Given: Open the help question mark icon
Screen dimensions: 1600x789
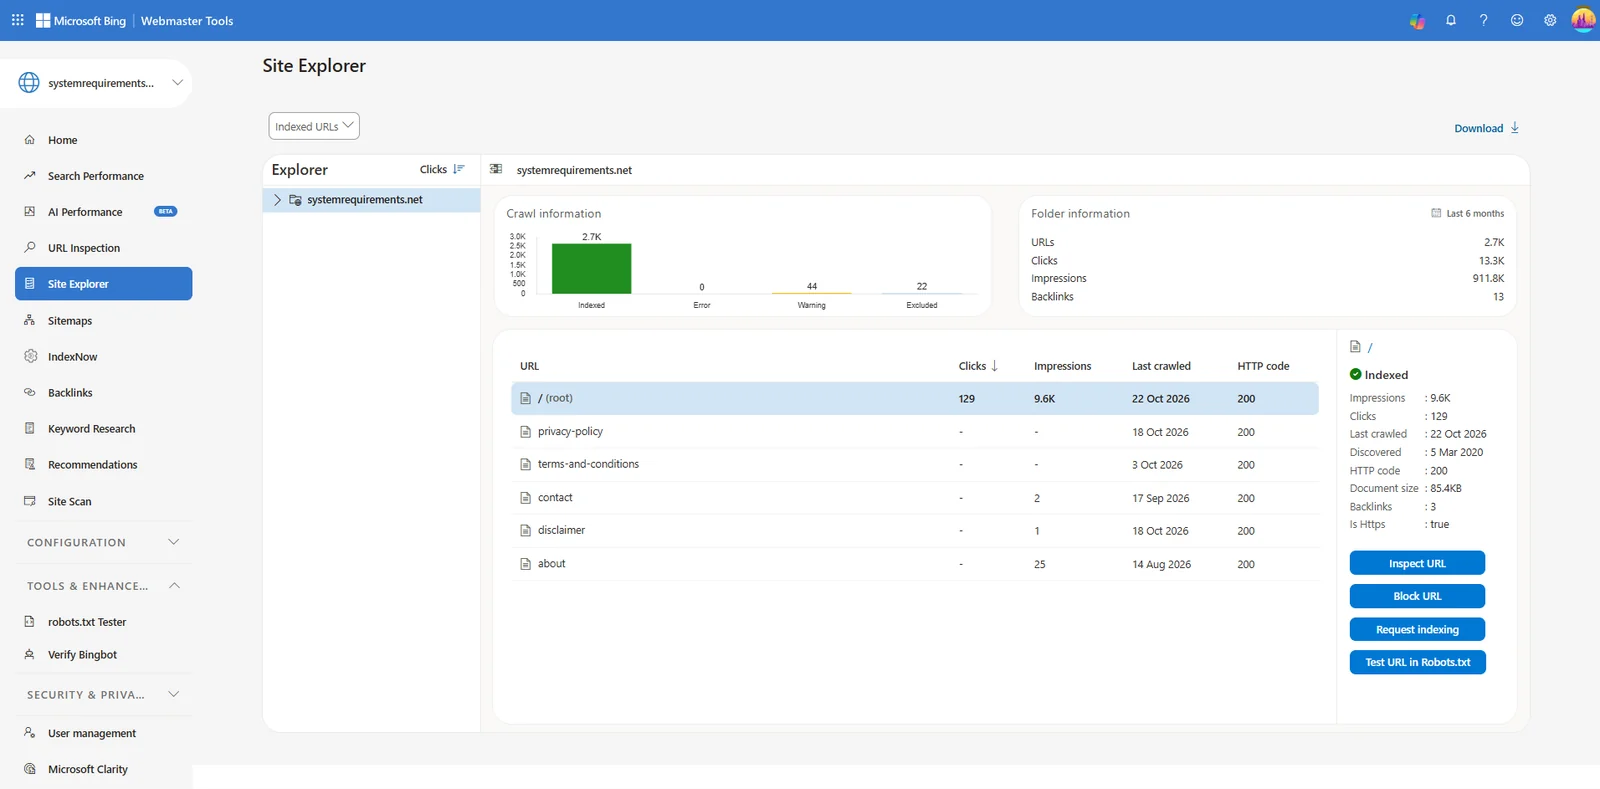Looking at the screenshot, I should click(1484, 20).
